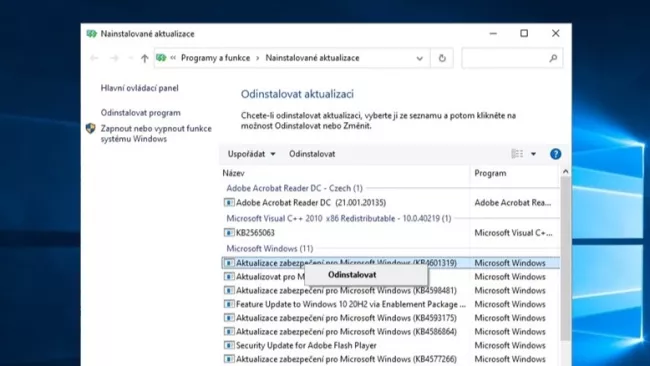Click Nainstalované aktualizace breadcrumb
This screenshot has height=366, width=650.
click(x=312, y=58)
